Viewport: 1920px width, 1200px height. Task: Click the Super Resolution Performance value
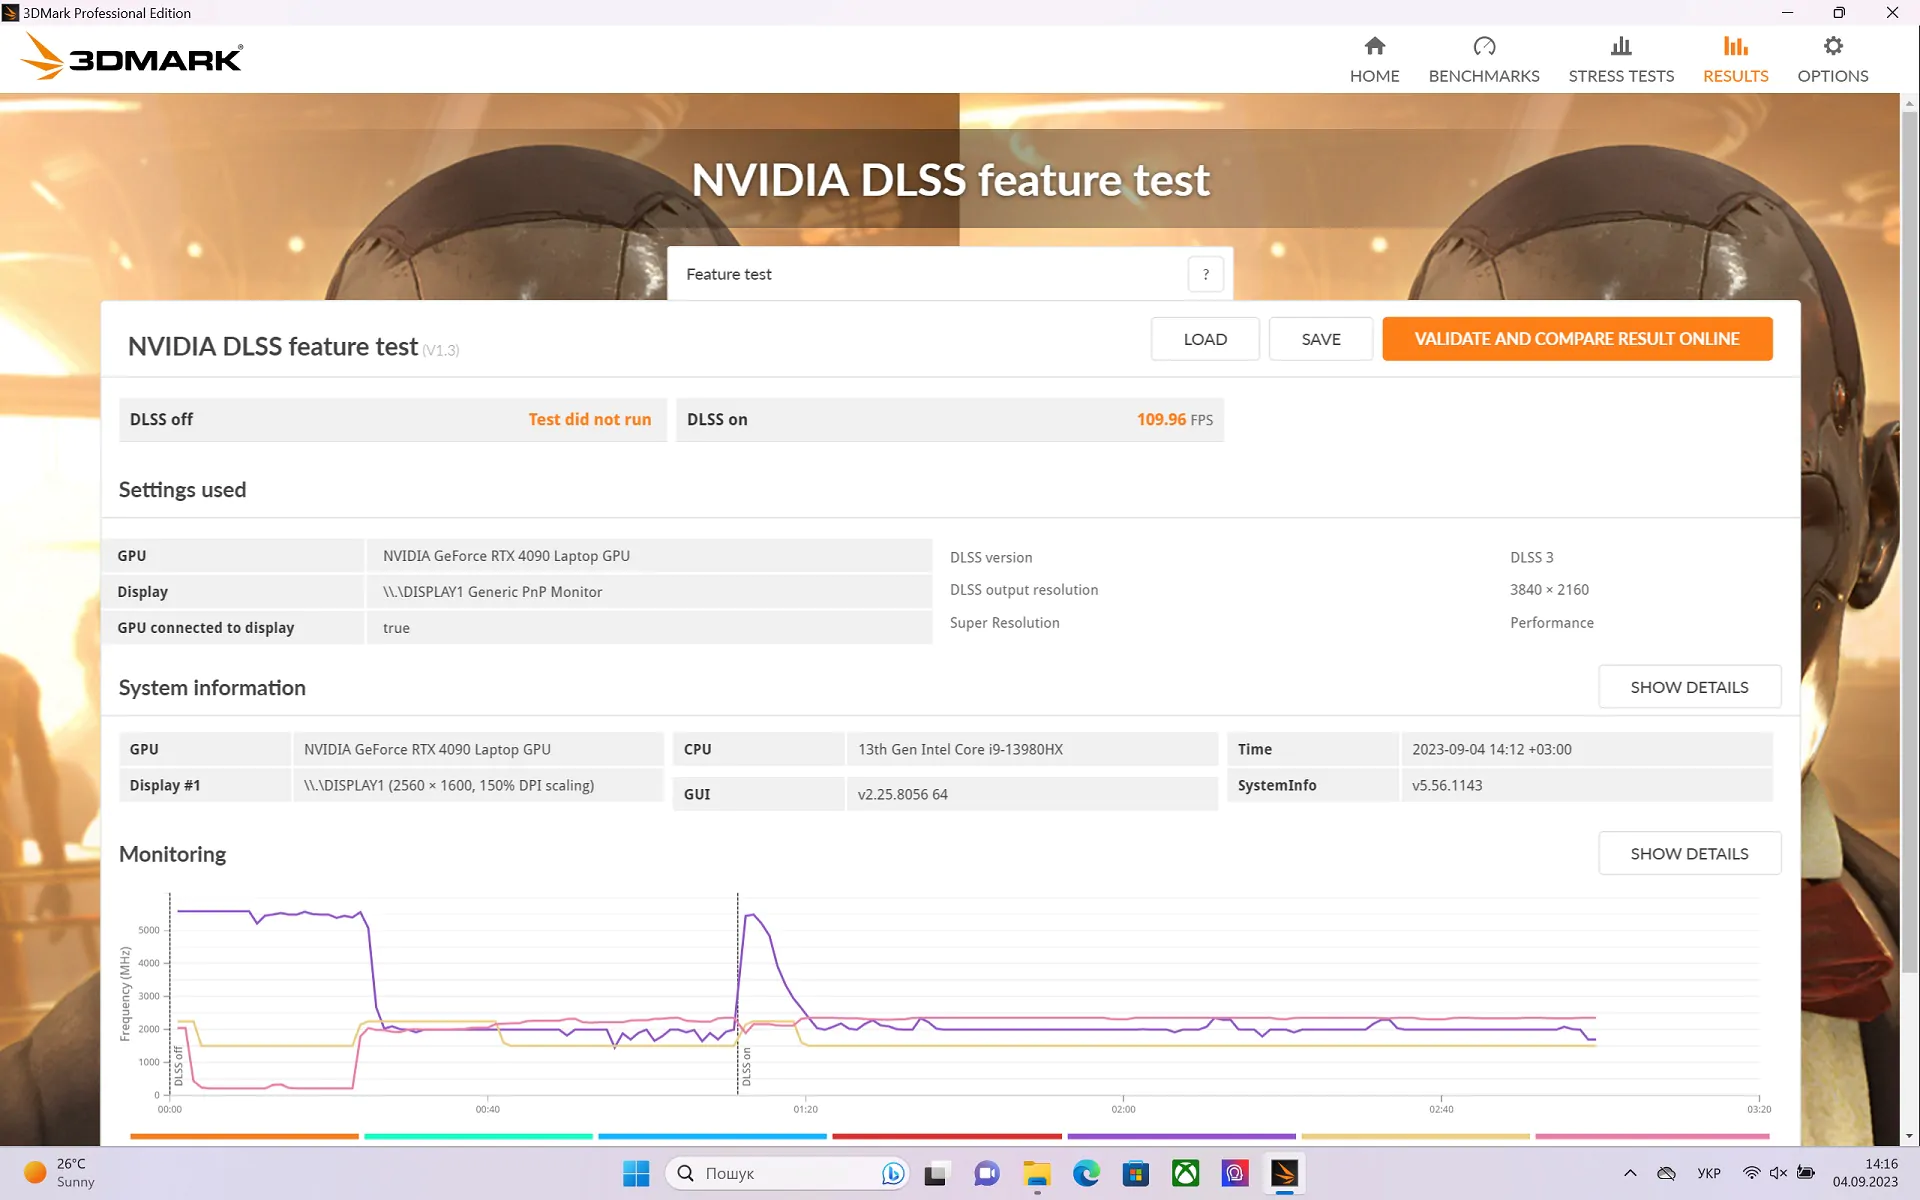[1551, 622]
